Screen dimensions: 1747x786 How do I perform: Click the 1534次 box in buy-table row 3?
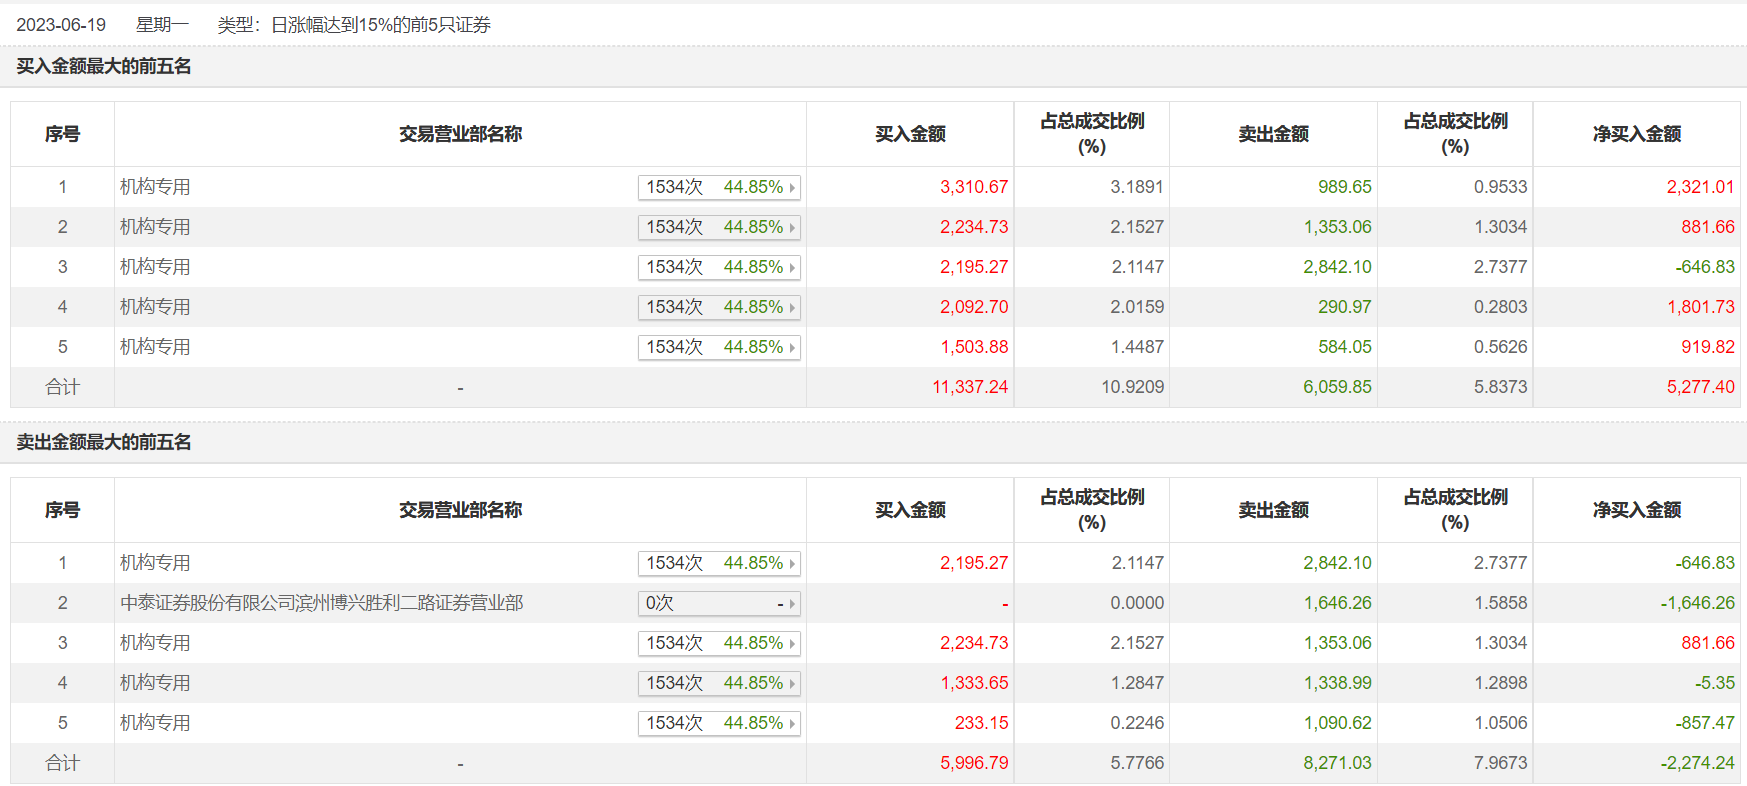point(675,267)
